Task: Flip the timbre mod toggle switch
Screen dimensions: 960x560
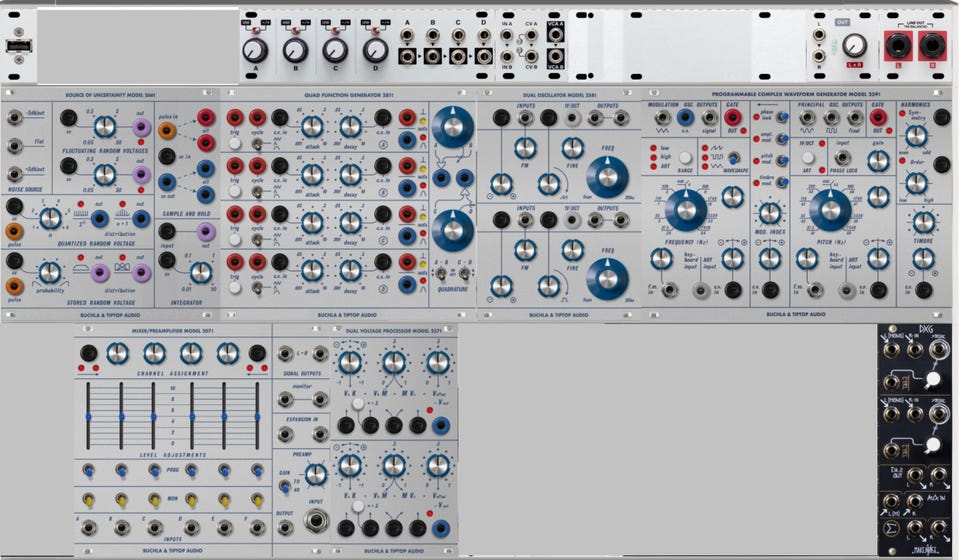Action: click(781, 182)
